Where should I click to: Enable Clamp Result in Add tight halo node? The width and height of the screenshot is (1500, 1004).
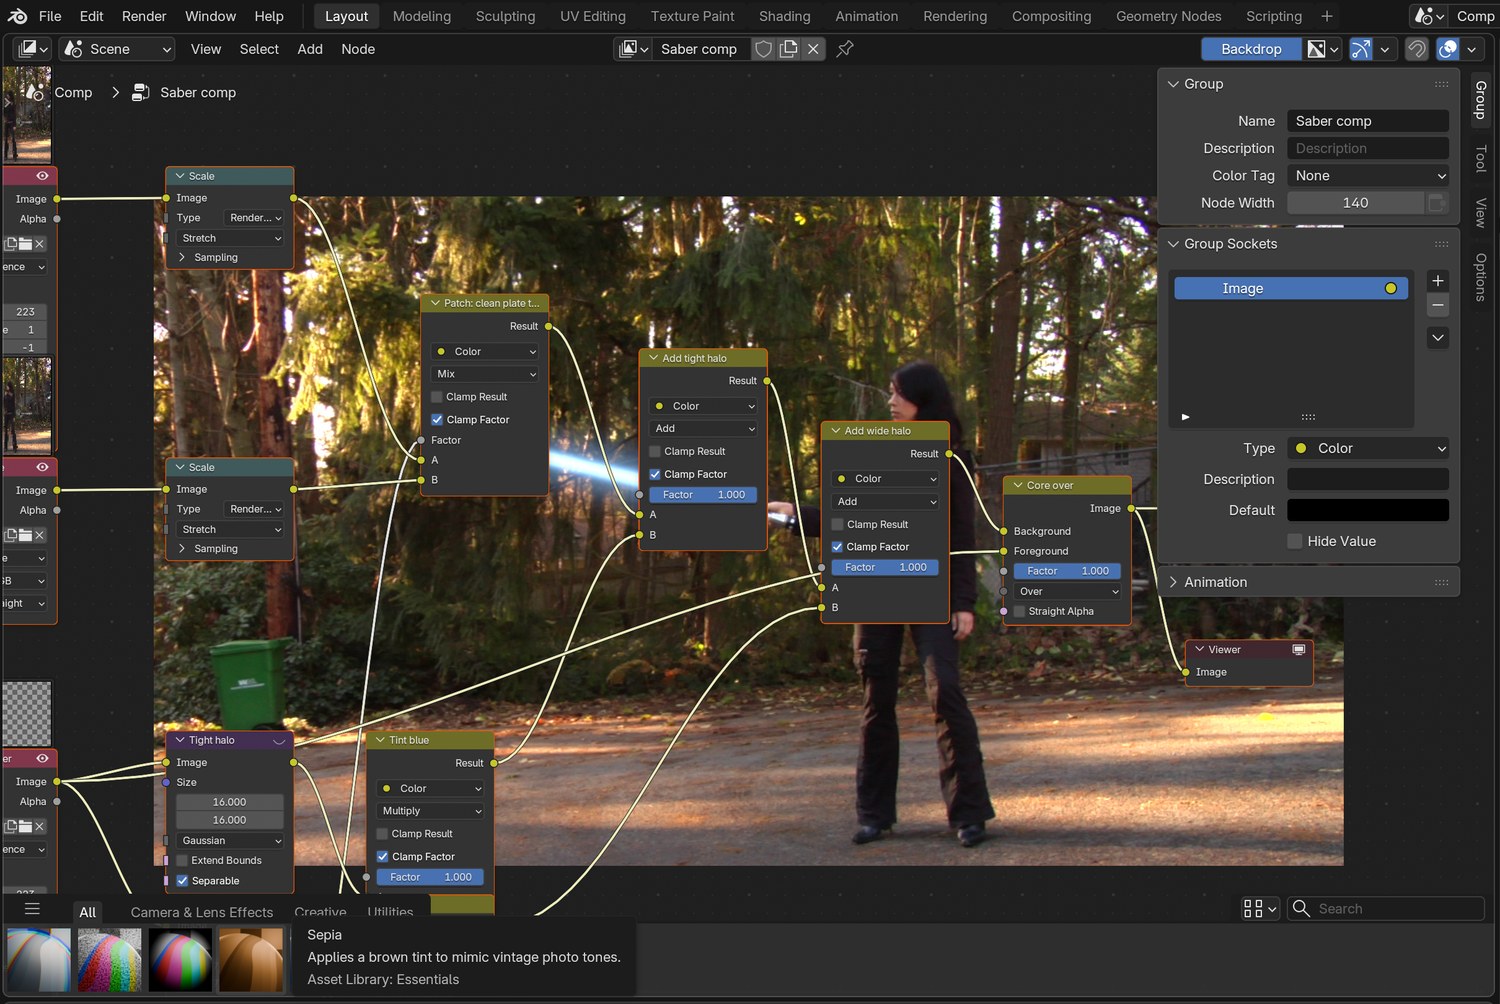click(655, 452)
